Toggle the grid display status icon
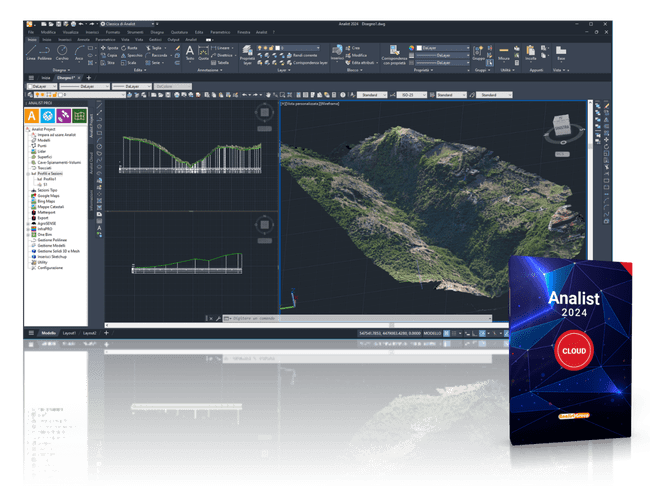Screen dimensions: 650x486 tap(446, 333)
